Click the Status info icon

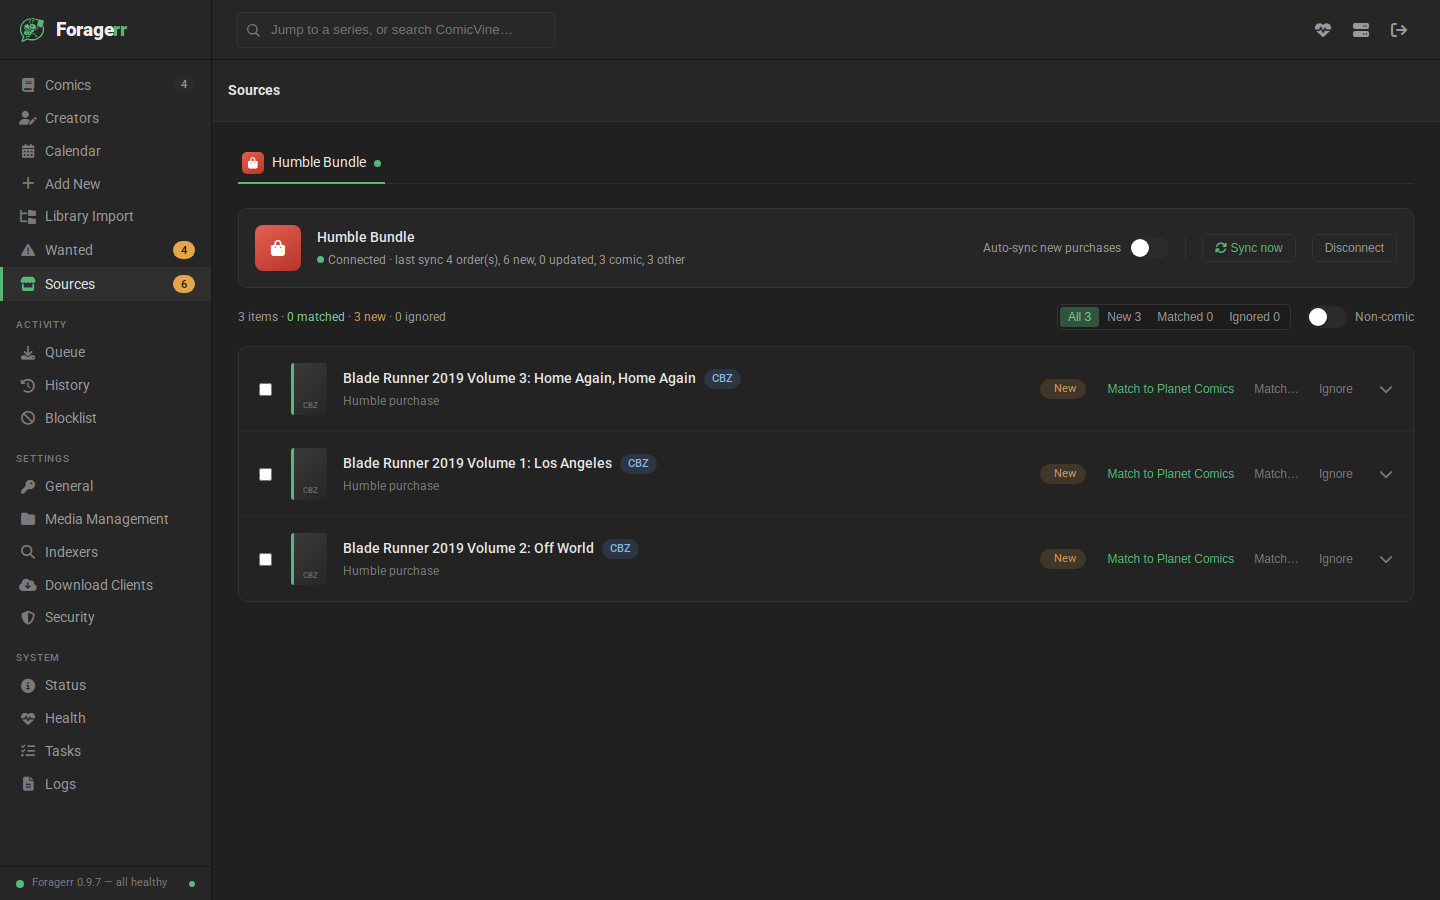pyautogui.click(x=28, y=685)
